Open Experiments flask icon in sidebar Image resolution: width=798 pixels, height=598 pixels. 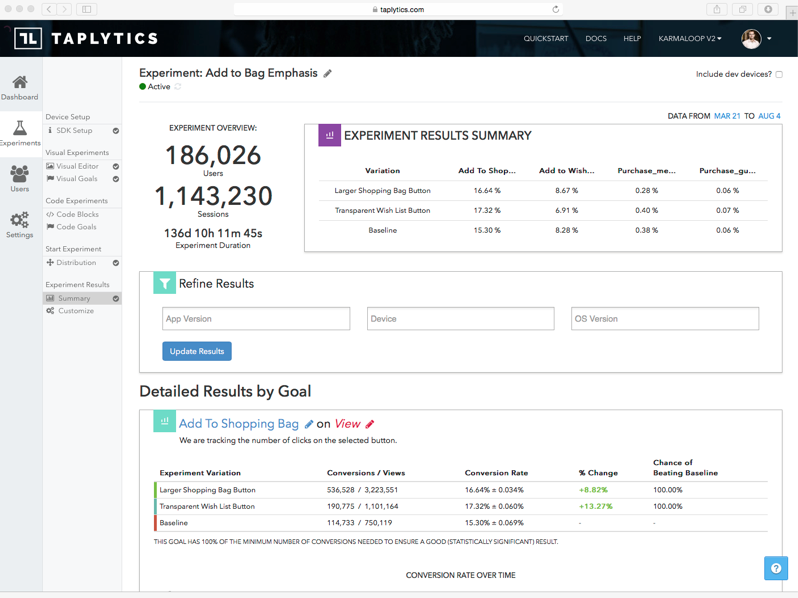(x=20, y=127)
